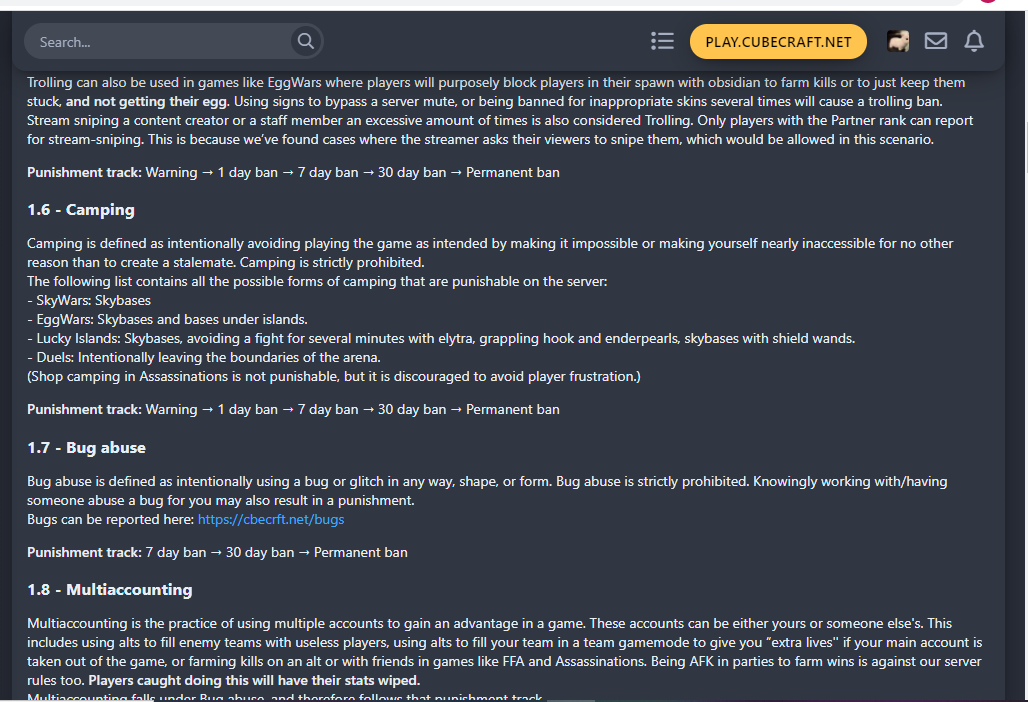
Task: Show alerts with the bell icon
Action: pyautogui.click(x=974, y=41)
